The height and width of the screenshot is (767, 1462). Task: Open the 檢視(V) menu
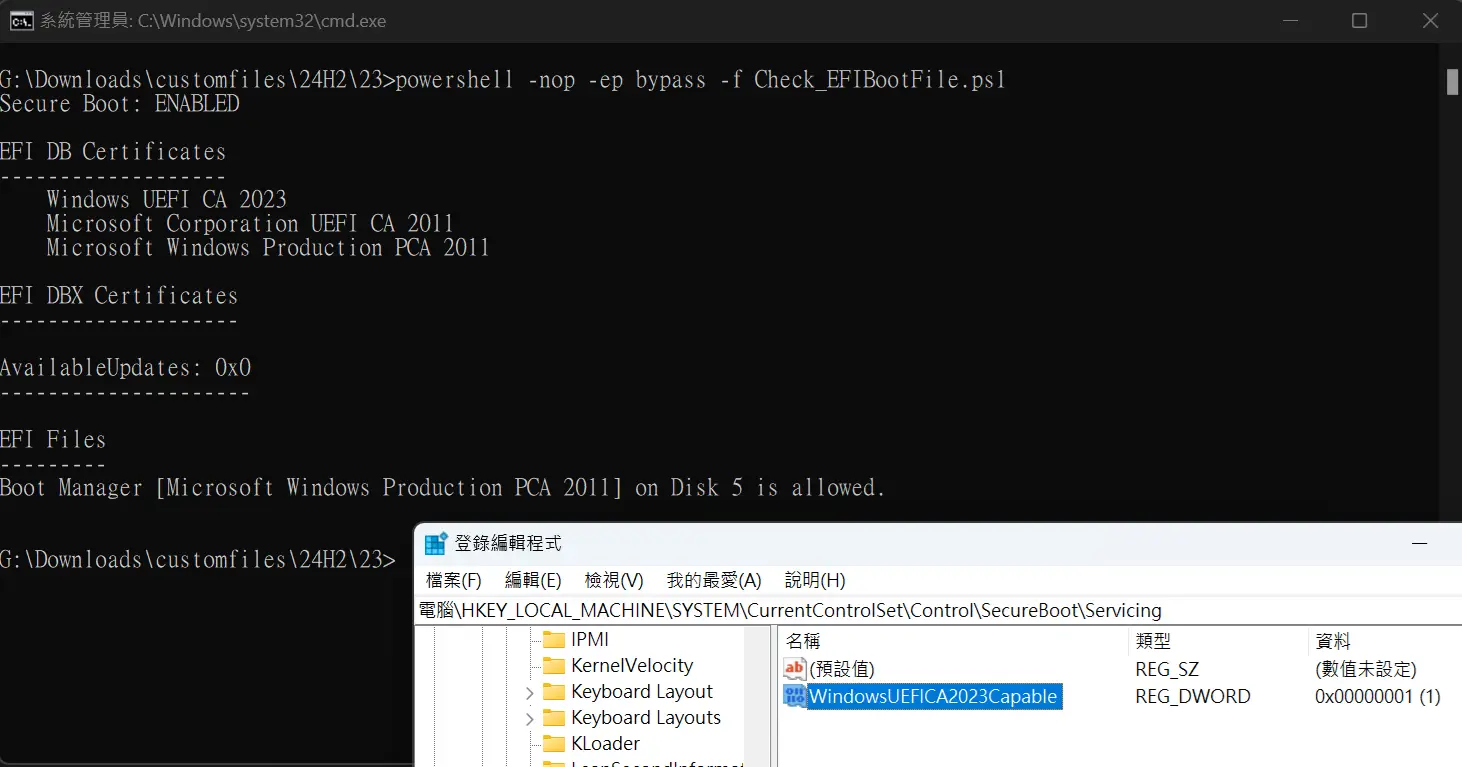pyautogui.click(x=614, y=580)
